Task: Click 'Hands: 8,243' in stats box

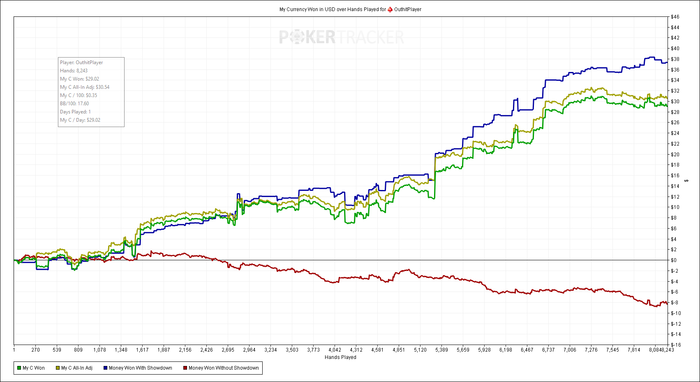Action: coord(75,71)
